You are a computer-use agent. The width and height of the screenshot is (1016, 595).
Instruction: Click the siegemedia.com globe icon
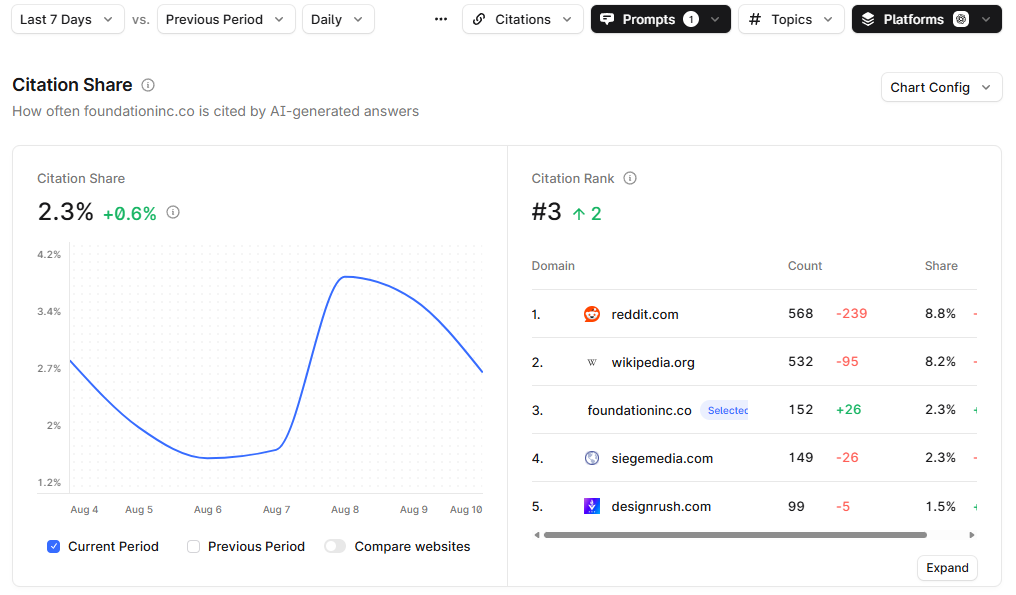click(x=592, y=458)
